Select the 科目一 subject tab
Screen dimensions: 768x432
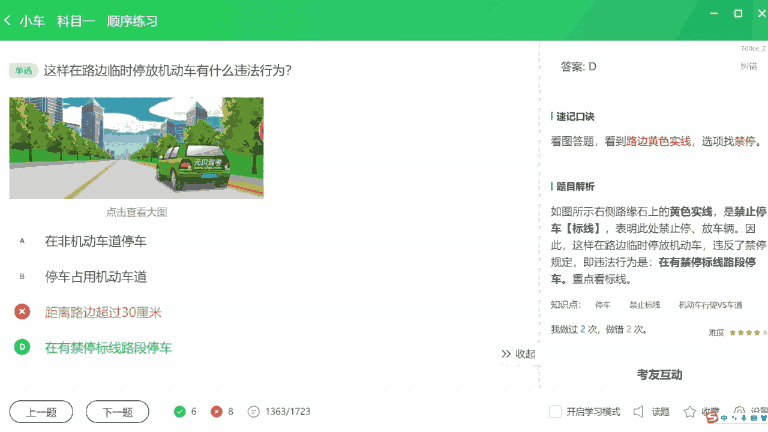point(75,21)
